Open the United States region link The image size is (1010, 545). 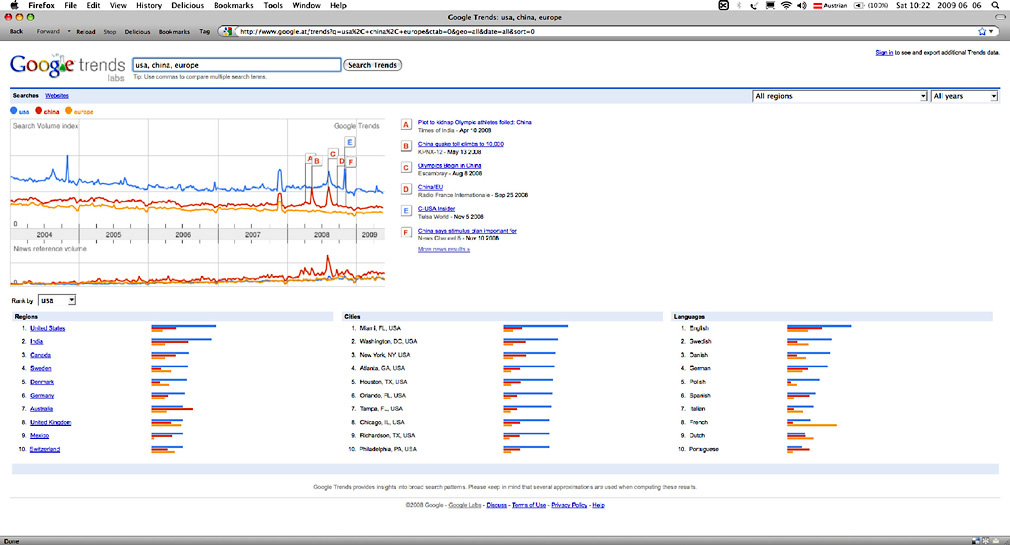(47, 328)
